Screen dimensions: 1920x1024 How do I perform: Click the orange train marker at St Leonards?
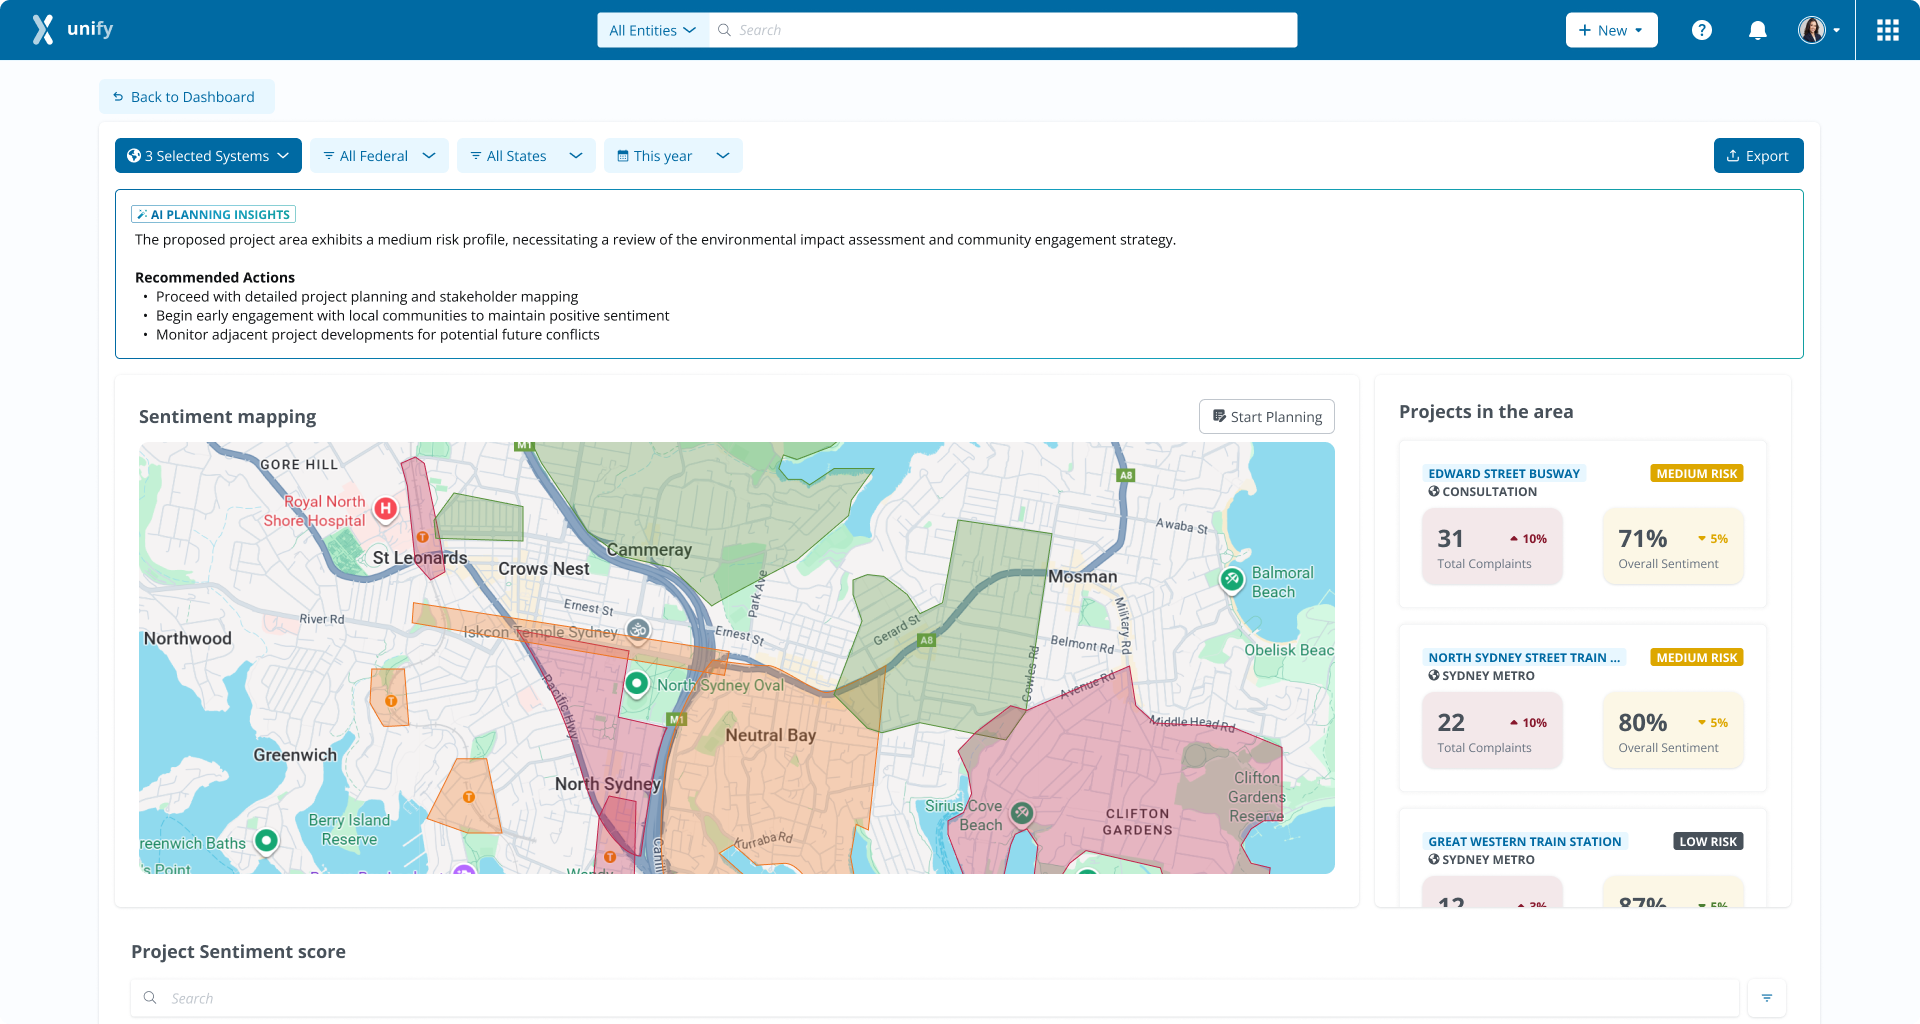[423, 537]
